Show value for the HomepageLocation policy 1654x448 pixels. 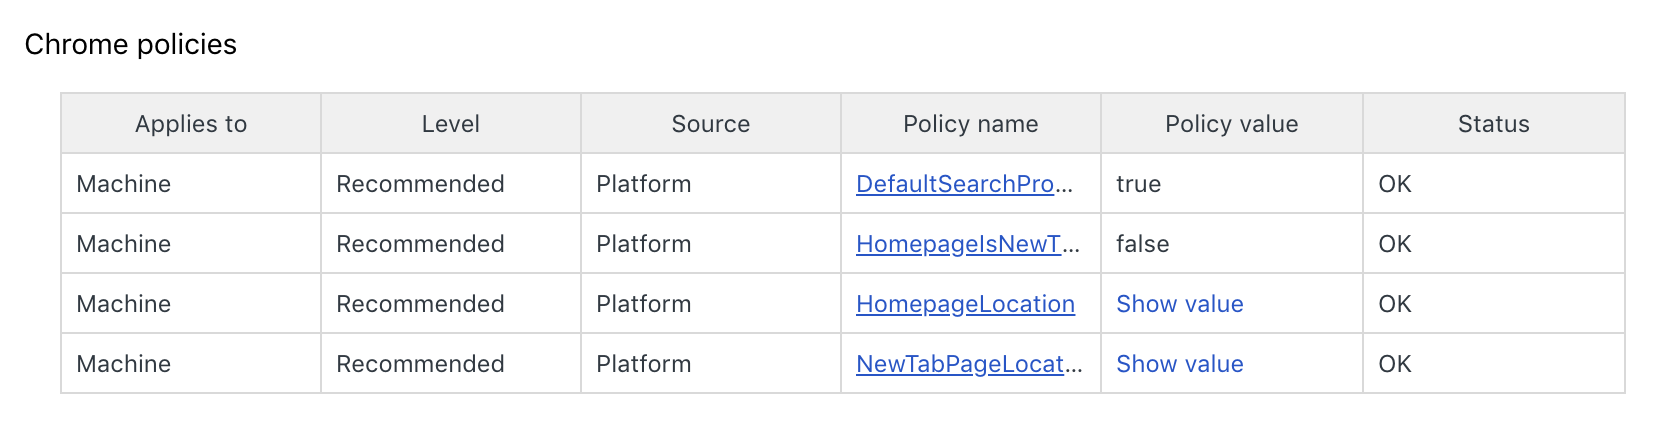coord(1179,304)
